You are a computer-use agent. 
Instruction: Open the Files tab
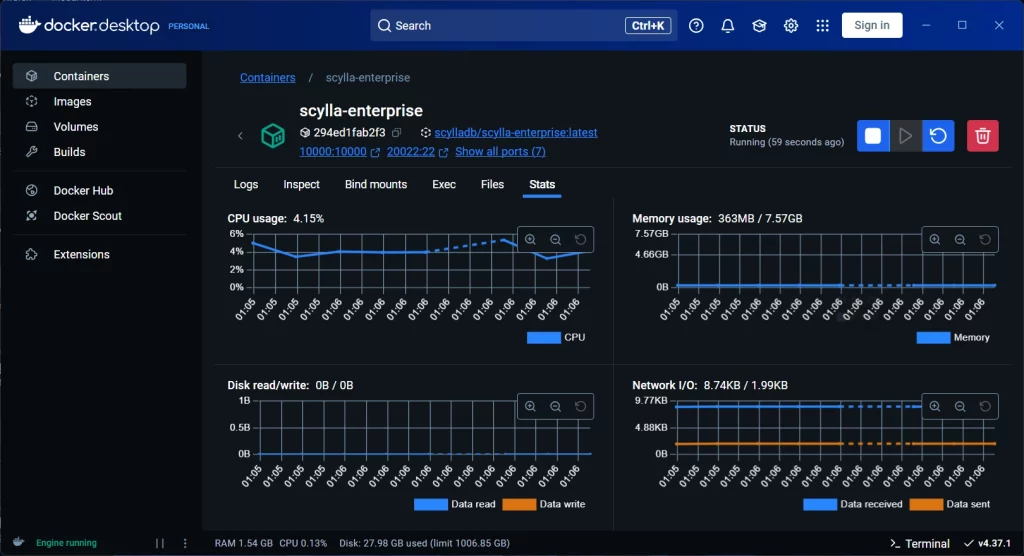coord(492,185)
